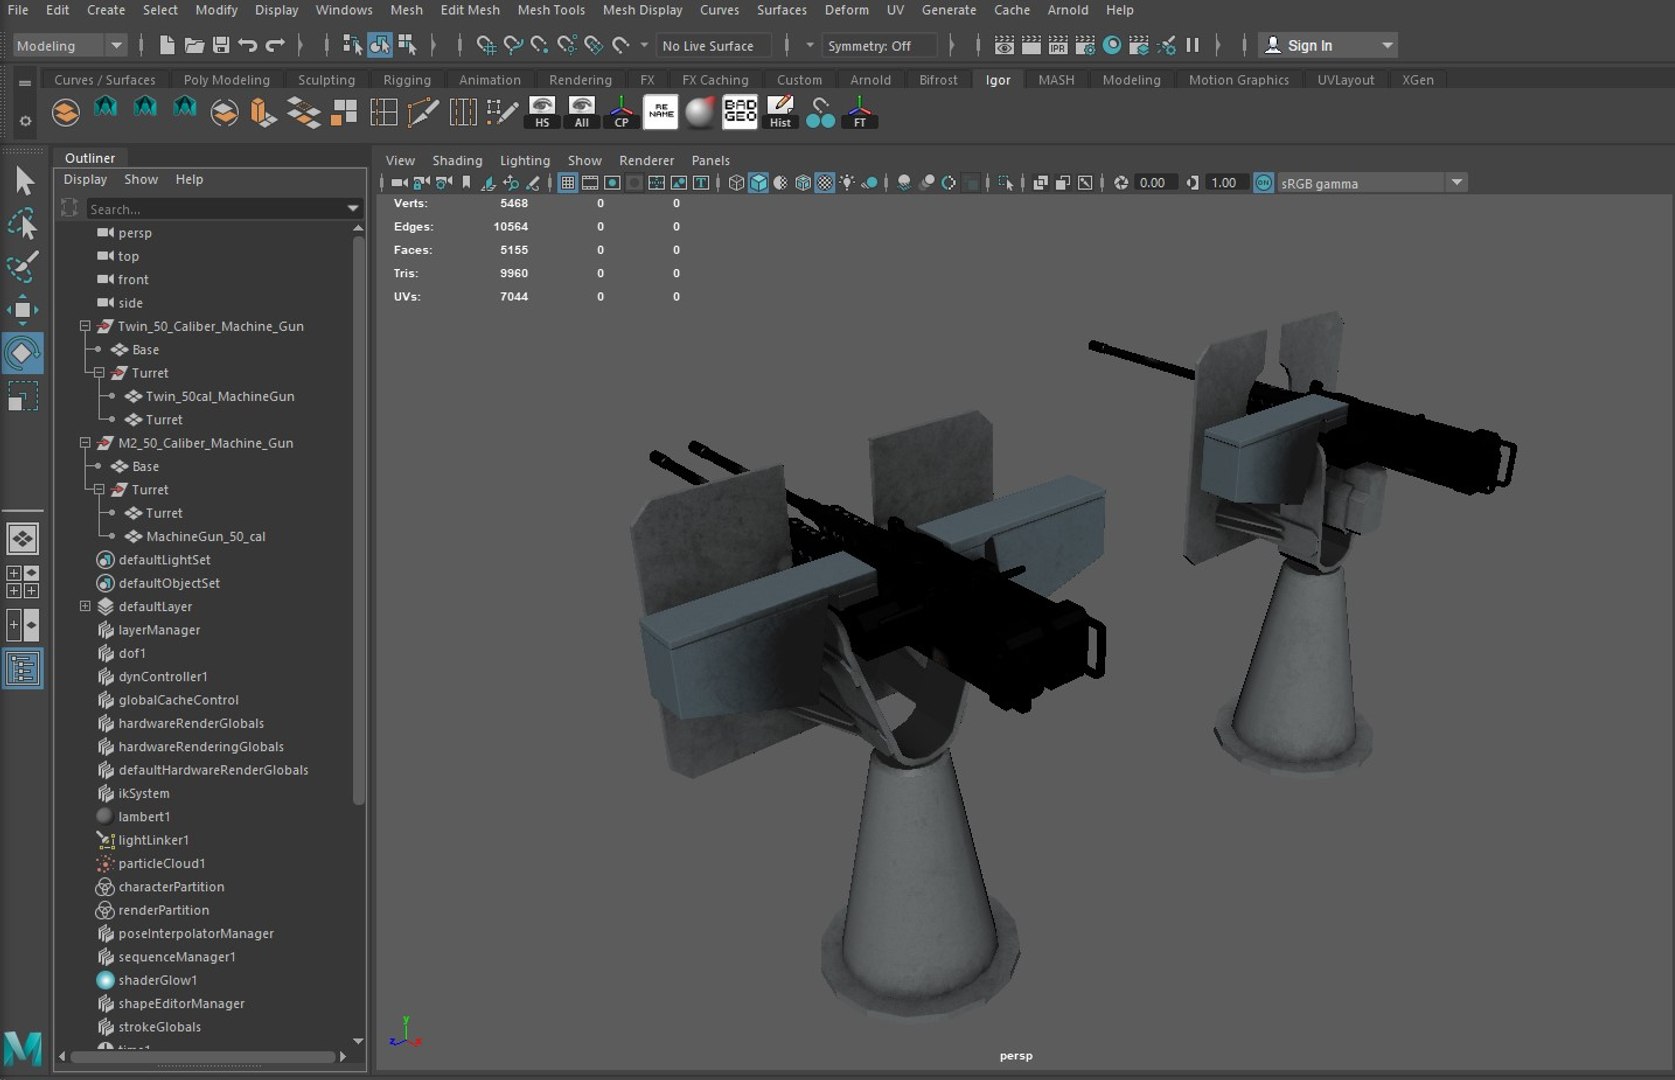Switch to the Arnold shelf tab
The height and width of the screenshot is (1080, 1675).
coord(870,80)
